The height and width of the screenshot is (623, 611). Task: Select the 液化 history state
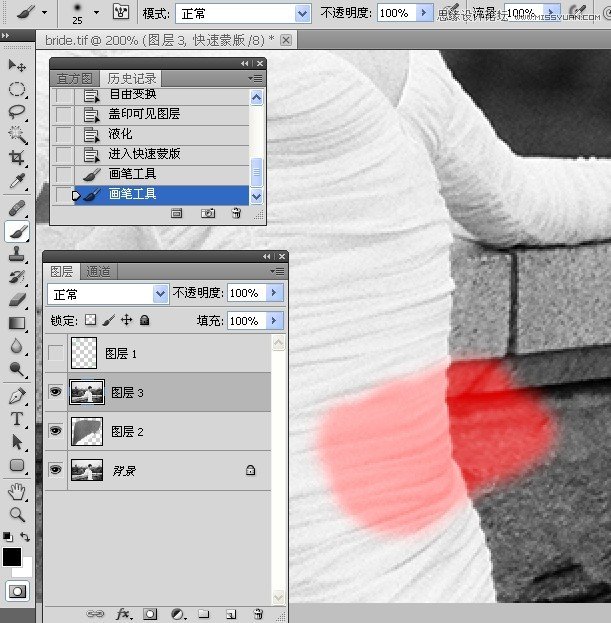150,134
